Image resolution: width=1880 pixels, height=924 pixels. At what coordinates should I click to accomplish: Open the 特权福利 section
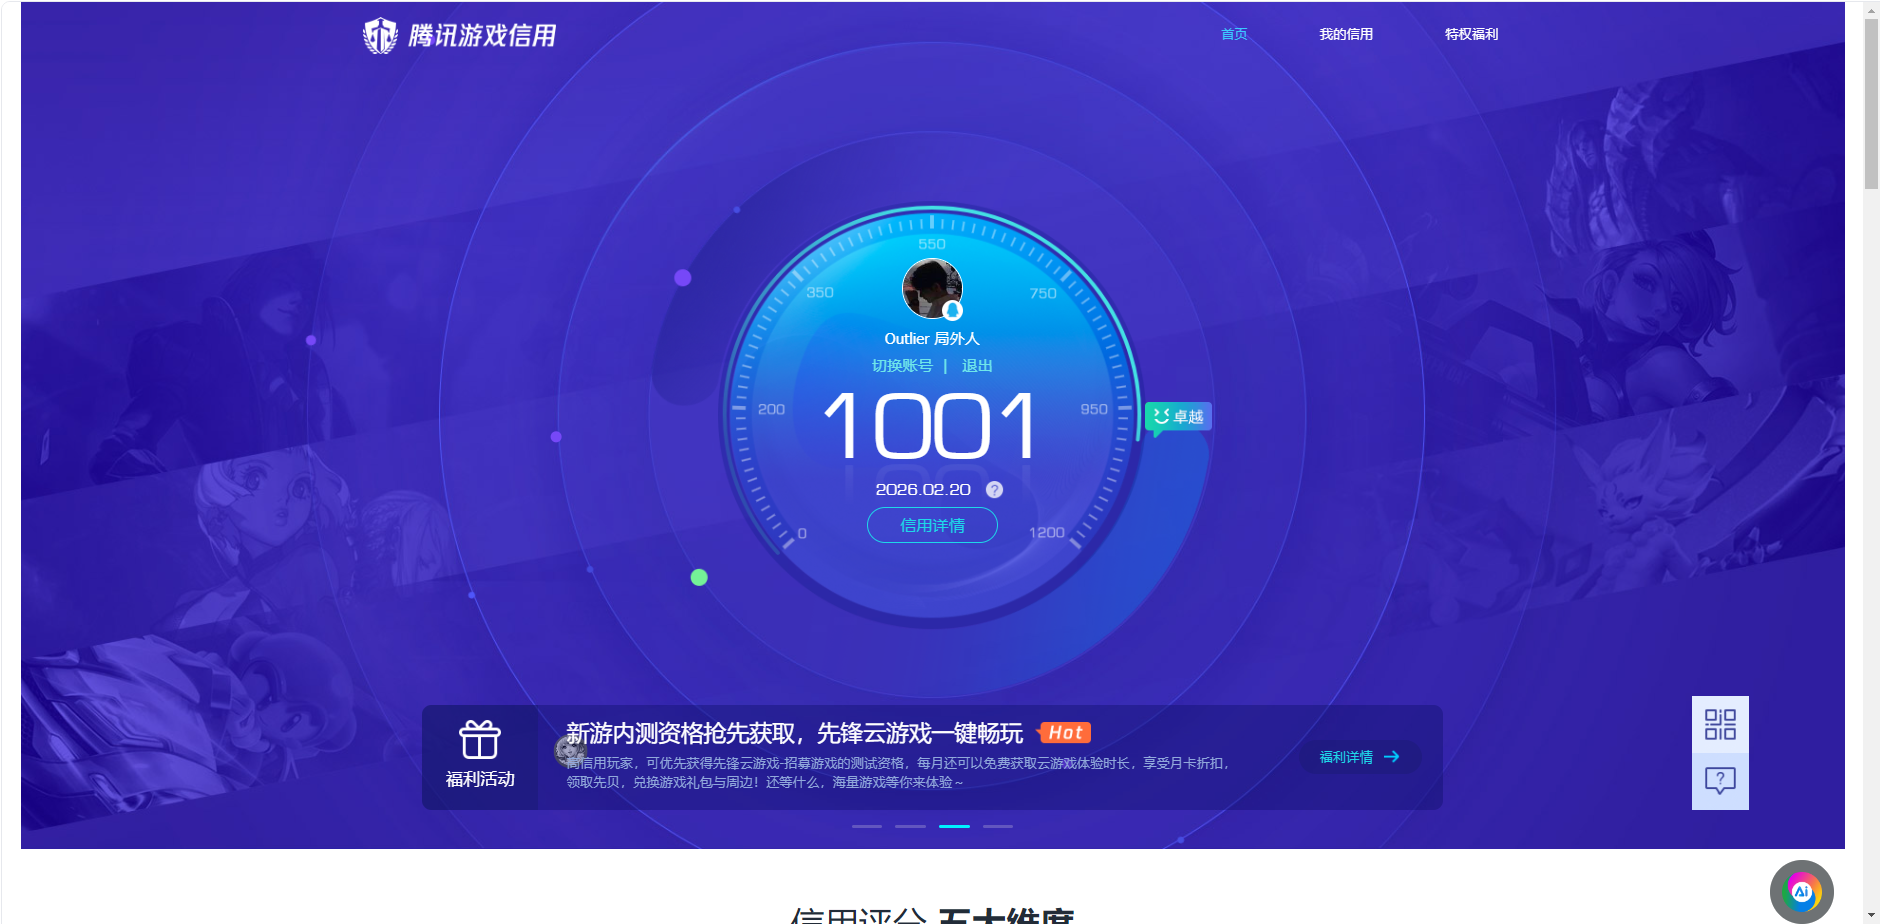click(x=1470, y=33)
